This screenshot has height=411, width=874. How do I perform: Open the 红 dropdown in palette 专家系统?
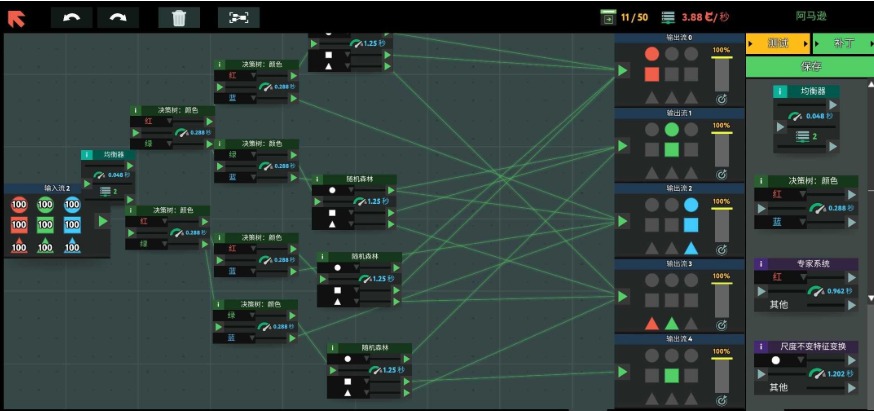786,277
